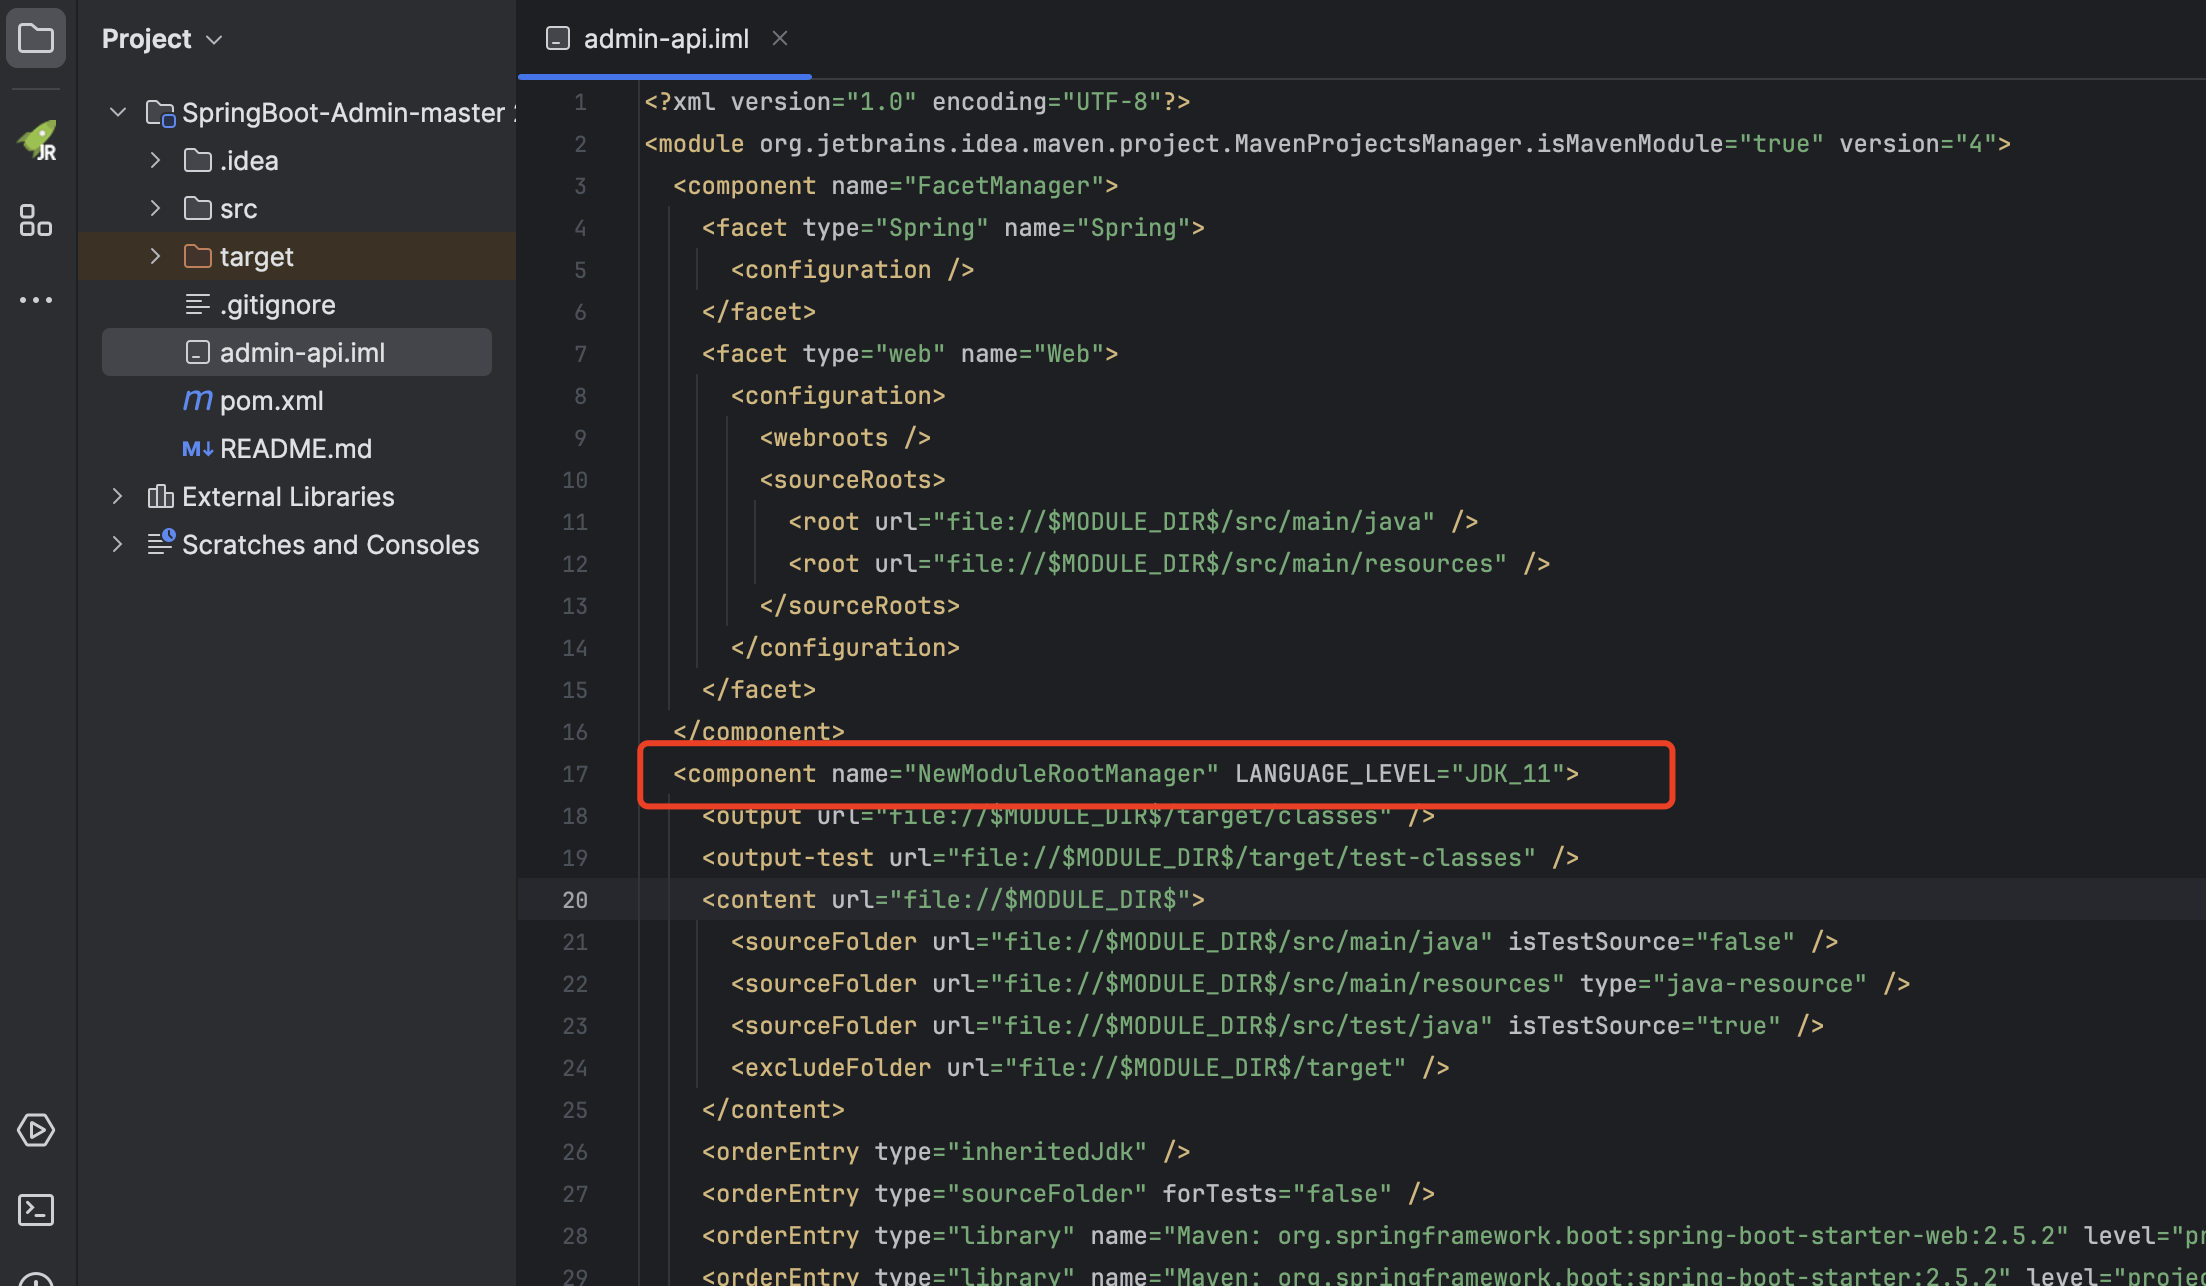Expand the target folder
This screenshot has height=1286, width=2206.
coord(155,256)
